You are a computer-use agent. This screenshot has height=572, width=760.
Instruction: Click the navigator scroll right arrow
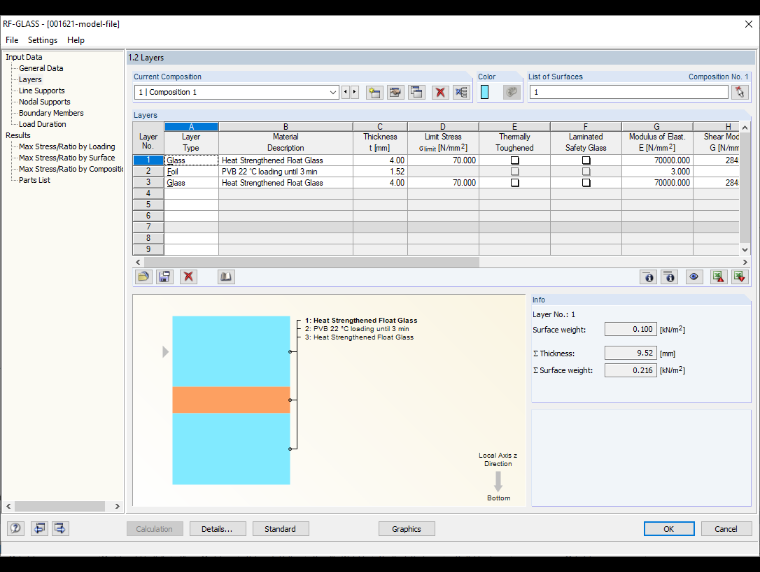117,506
